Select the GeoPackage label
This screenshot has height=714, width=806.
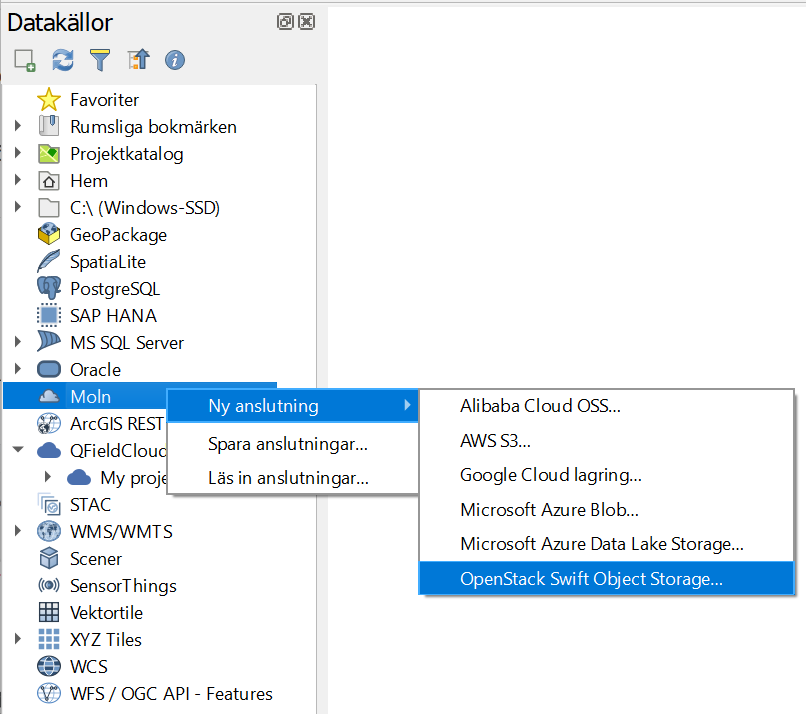click(x=119, y=235)
